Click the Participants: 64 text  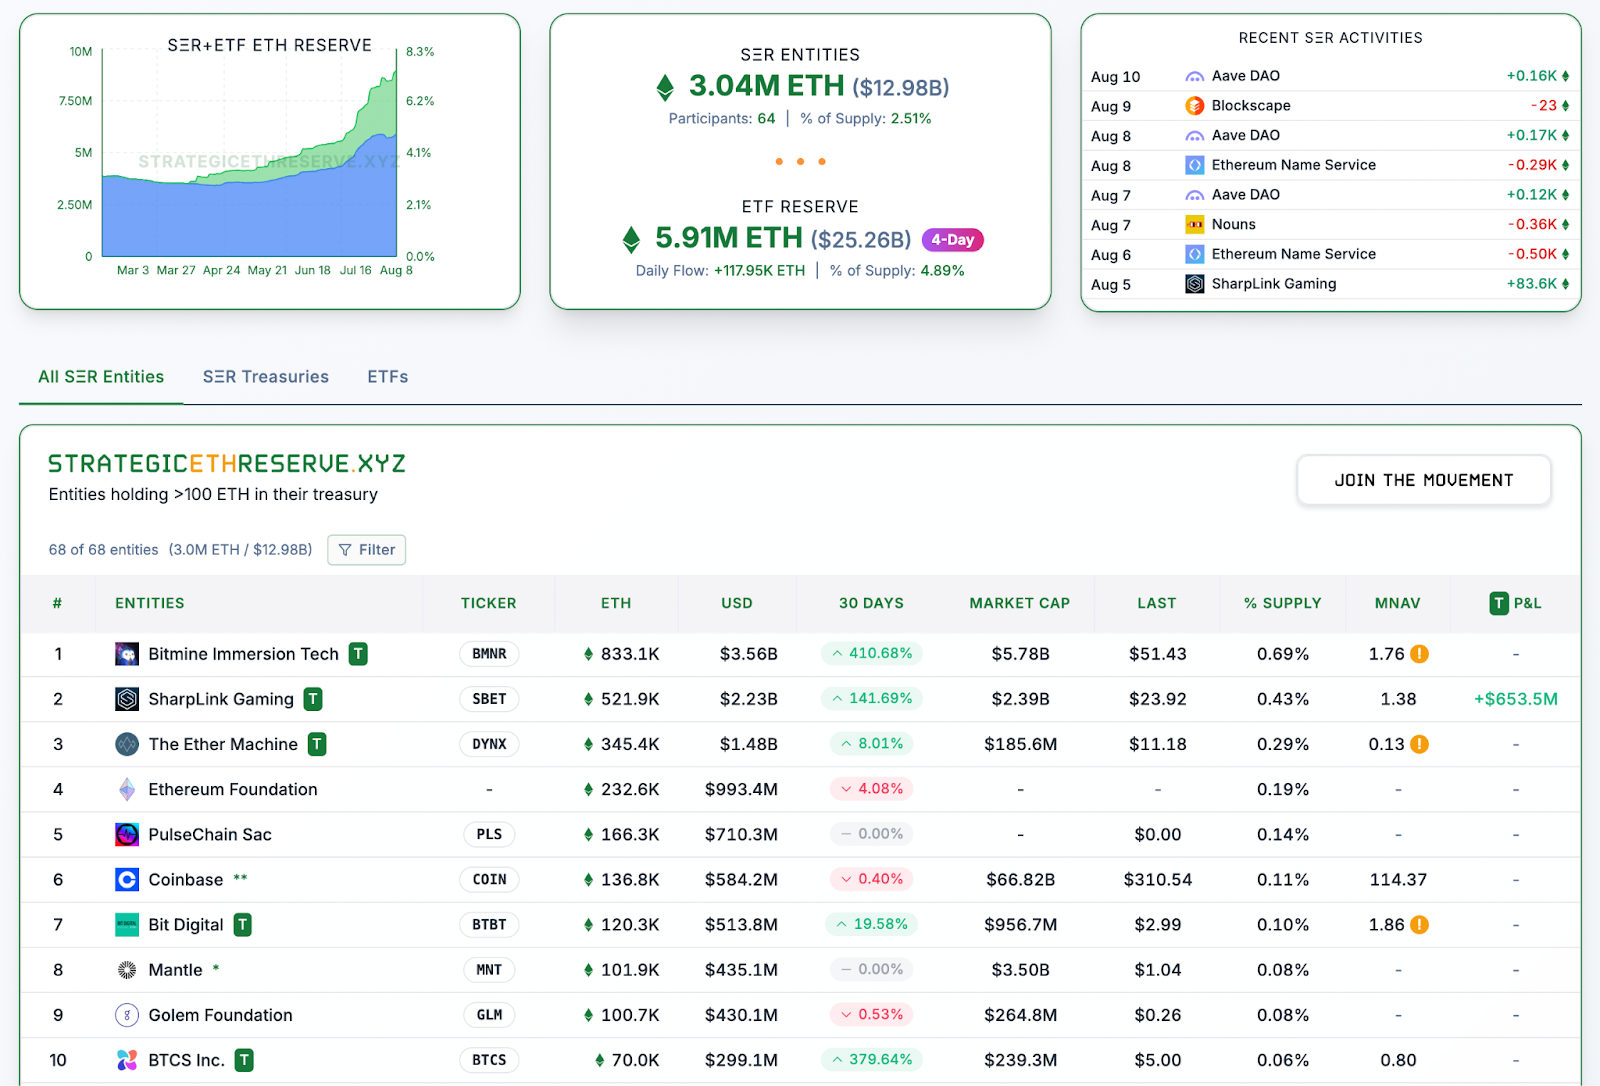coord(722,118)
